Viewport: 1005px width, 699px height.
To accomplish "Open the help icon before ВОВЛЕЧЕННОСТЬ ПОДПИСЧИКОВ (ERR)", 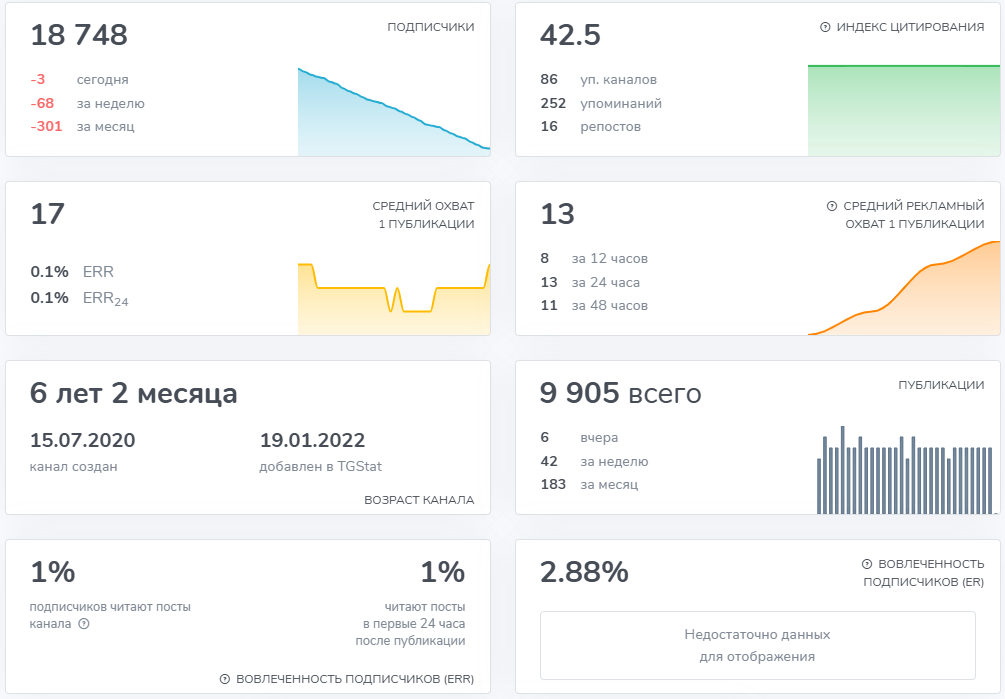I will 224,678.
